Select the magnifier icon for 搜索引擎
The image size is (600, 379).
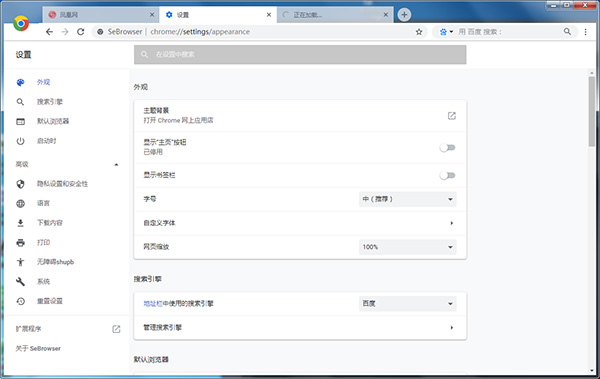(20, 102)
